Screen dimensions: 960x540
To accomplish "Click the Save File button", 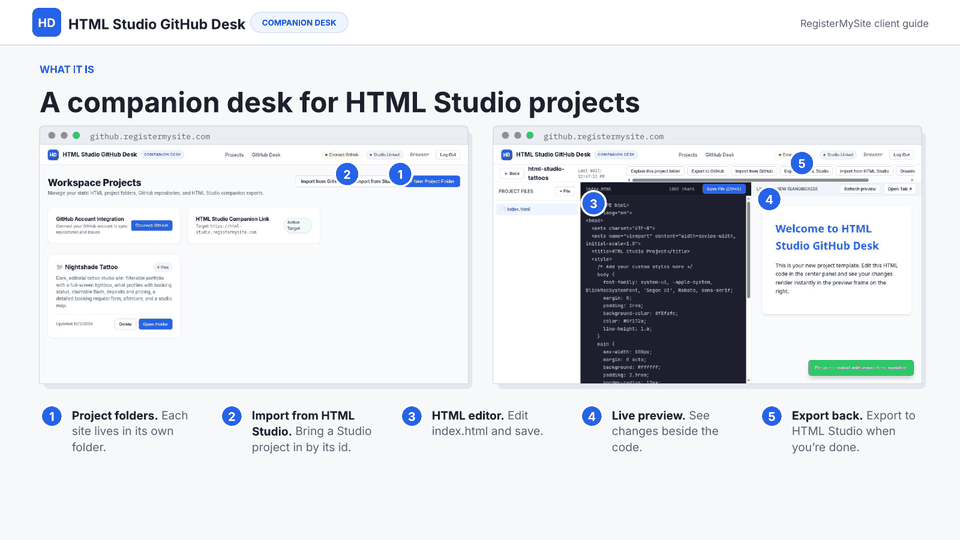I will [724, 189].
